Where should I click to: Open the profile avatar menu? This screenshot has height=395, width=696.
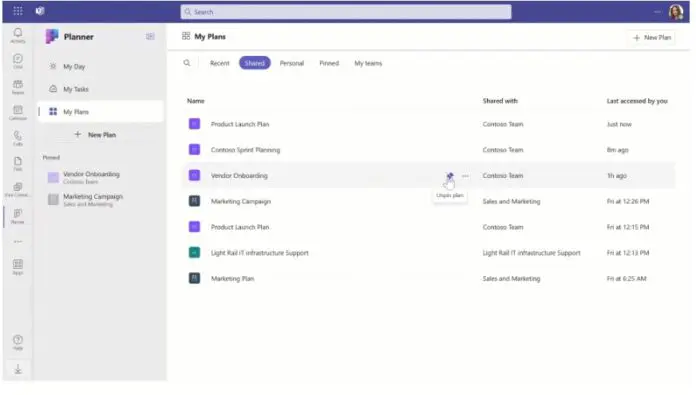676,12
